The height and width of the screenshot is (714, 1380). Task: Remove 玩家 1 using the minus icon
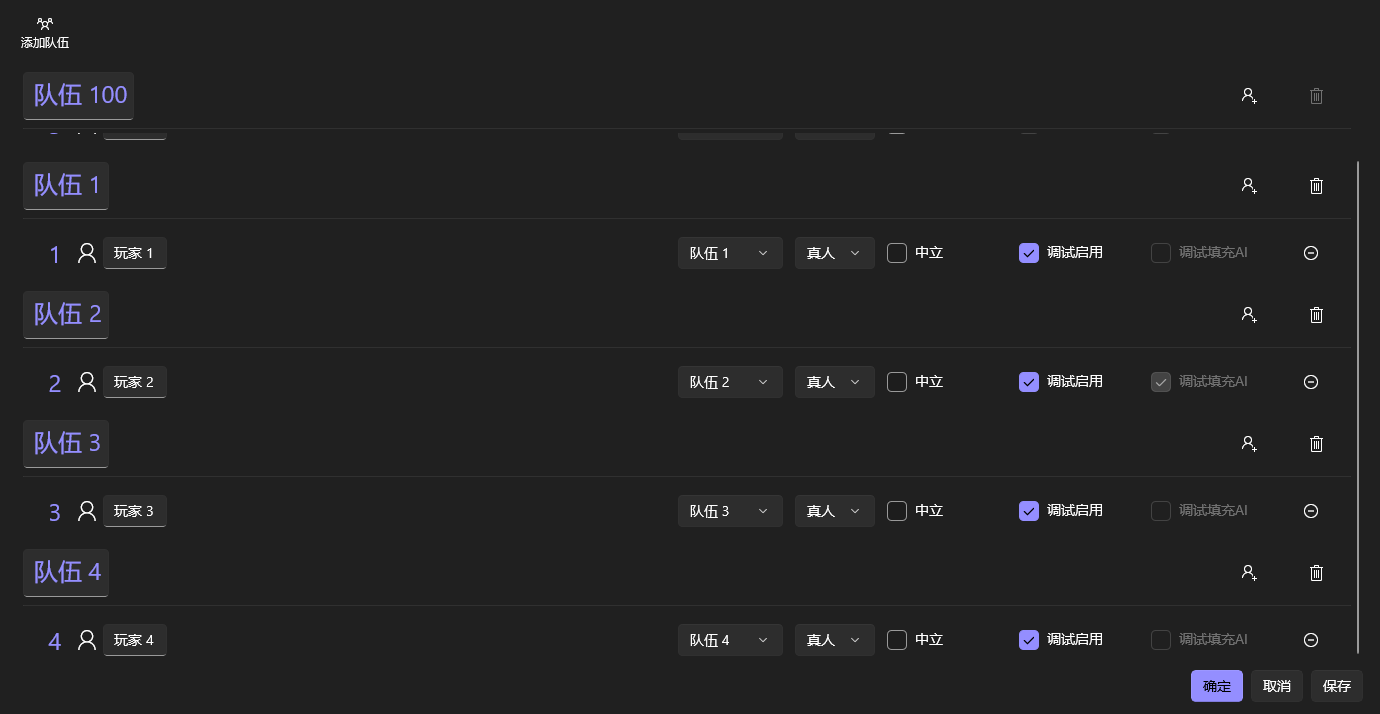click(1311, 253)
